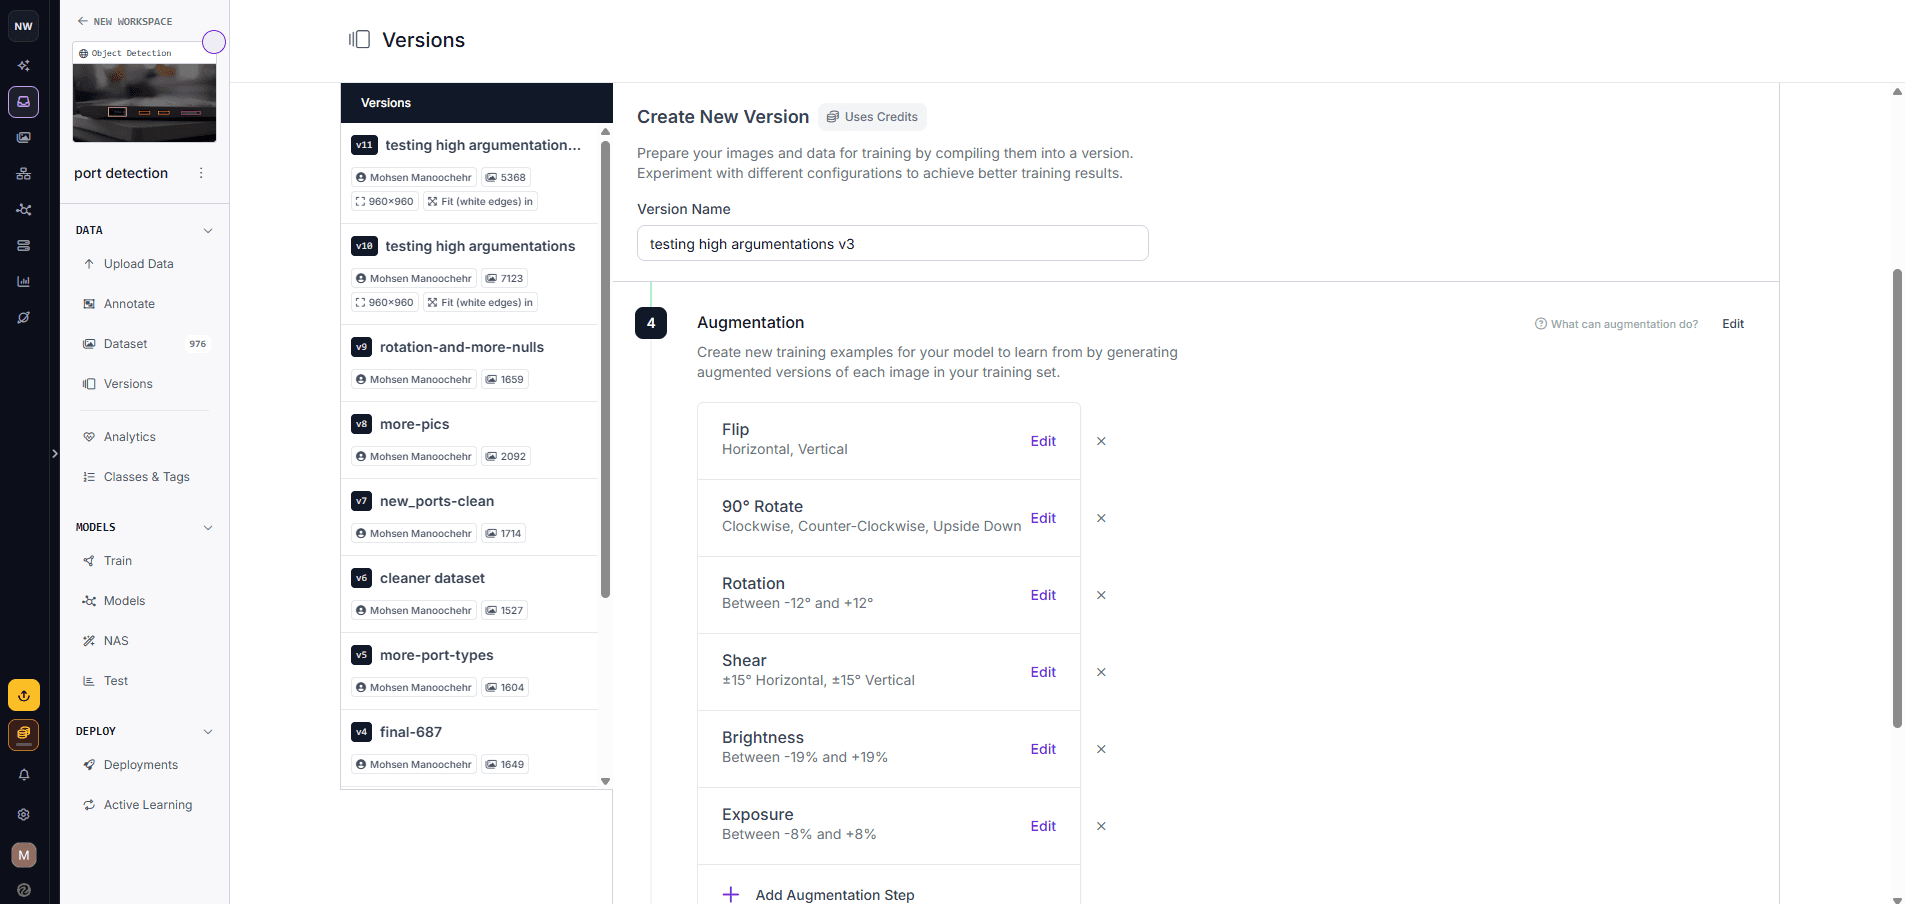Open the settings gear icon in rail
This screenshot has width=1917, height=904.
point(24,815)
